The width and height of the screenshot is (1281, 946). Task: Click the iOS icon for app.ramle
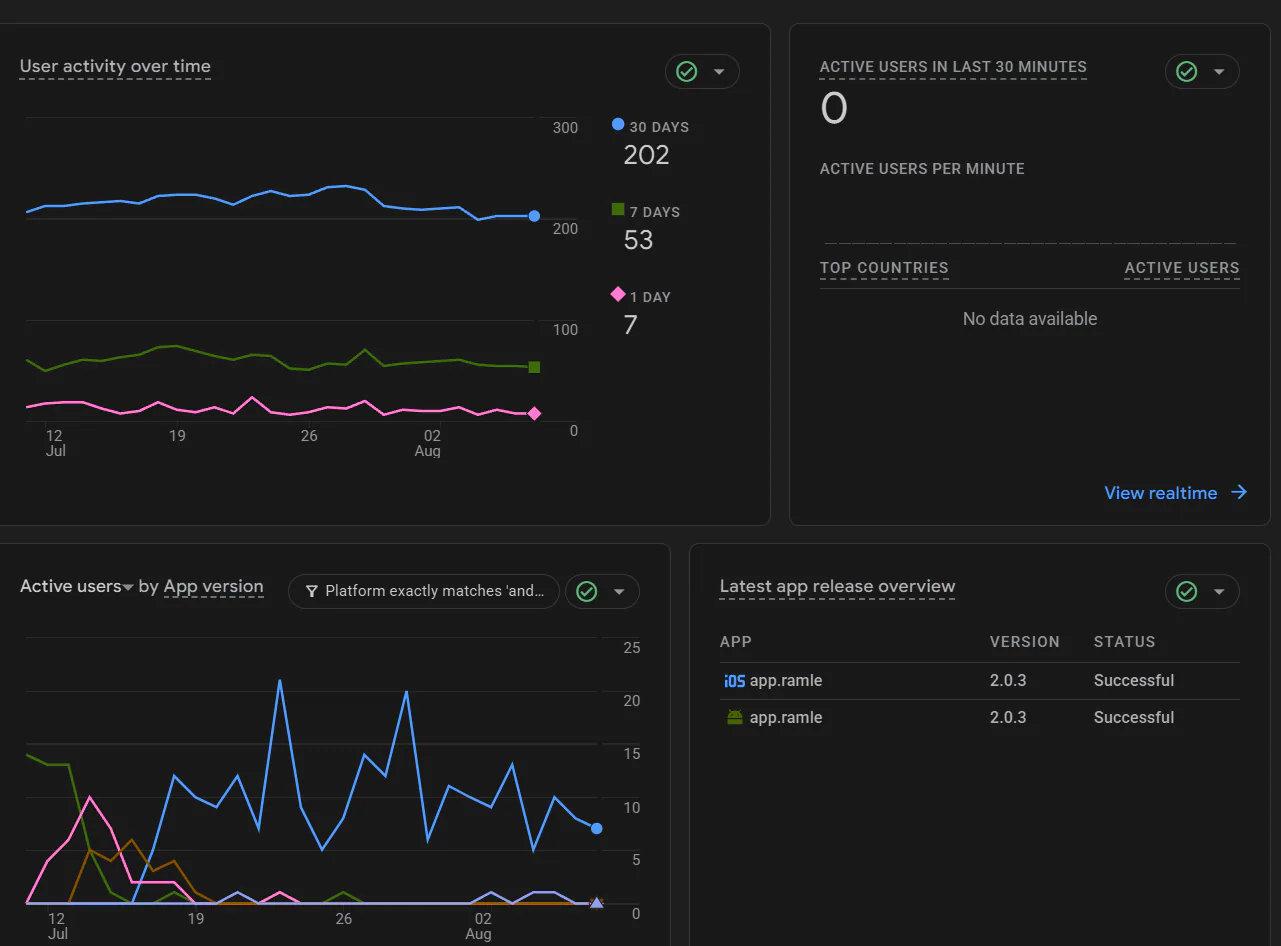point(734,681)
